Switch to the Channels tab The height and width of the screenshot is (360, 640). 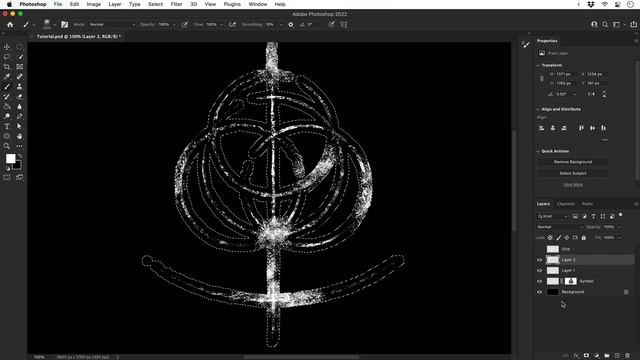[x=566, y=204]
